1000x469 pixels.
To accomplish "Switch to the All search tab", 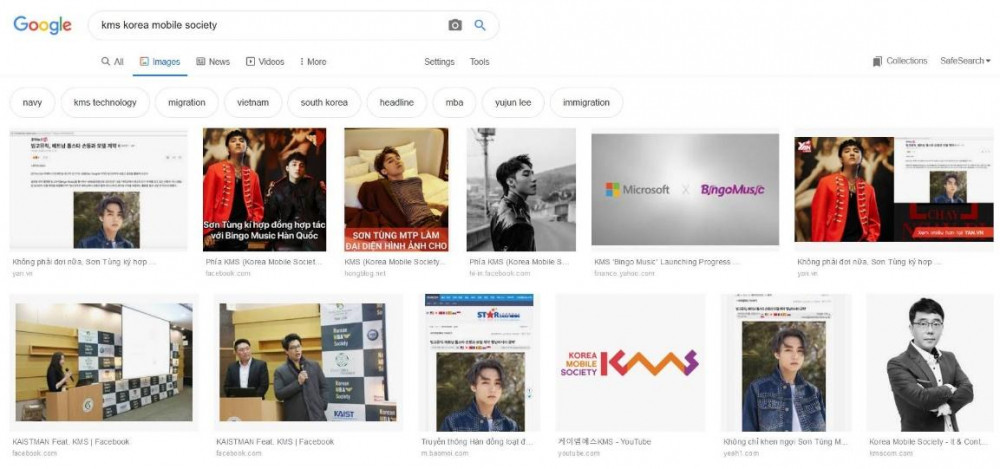I will [112, 62].
